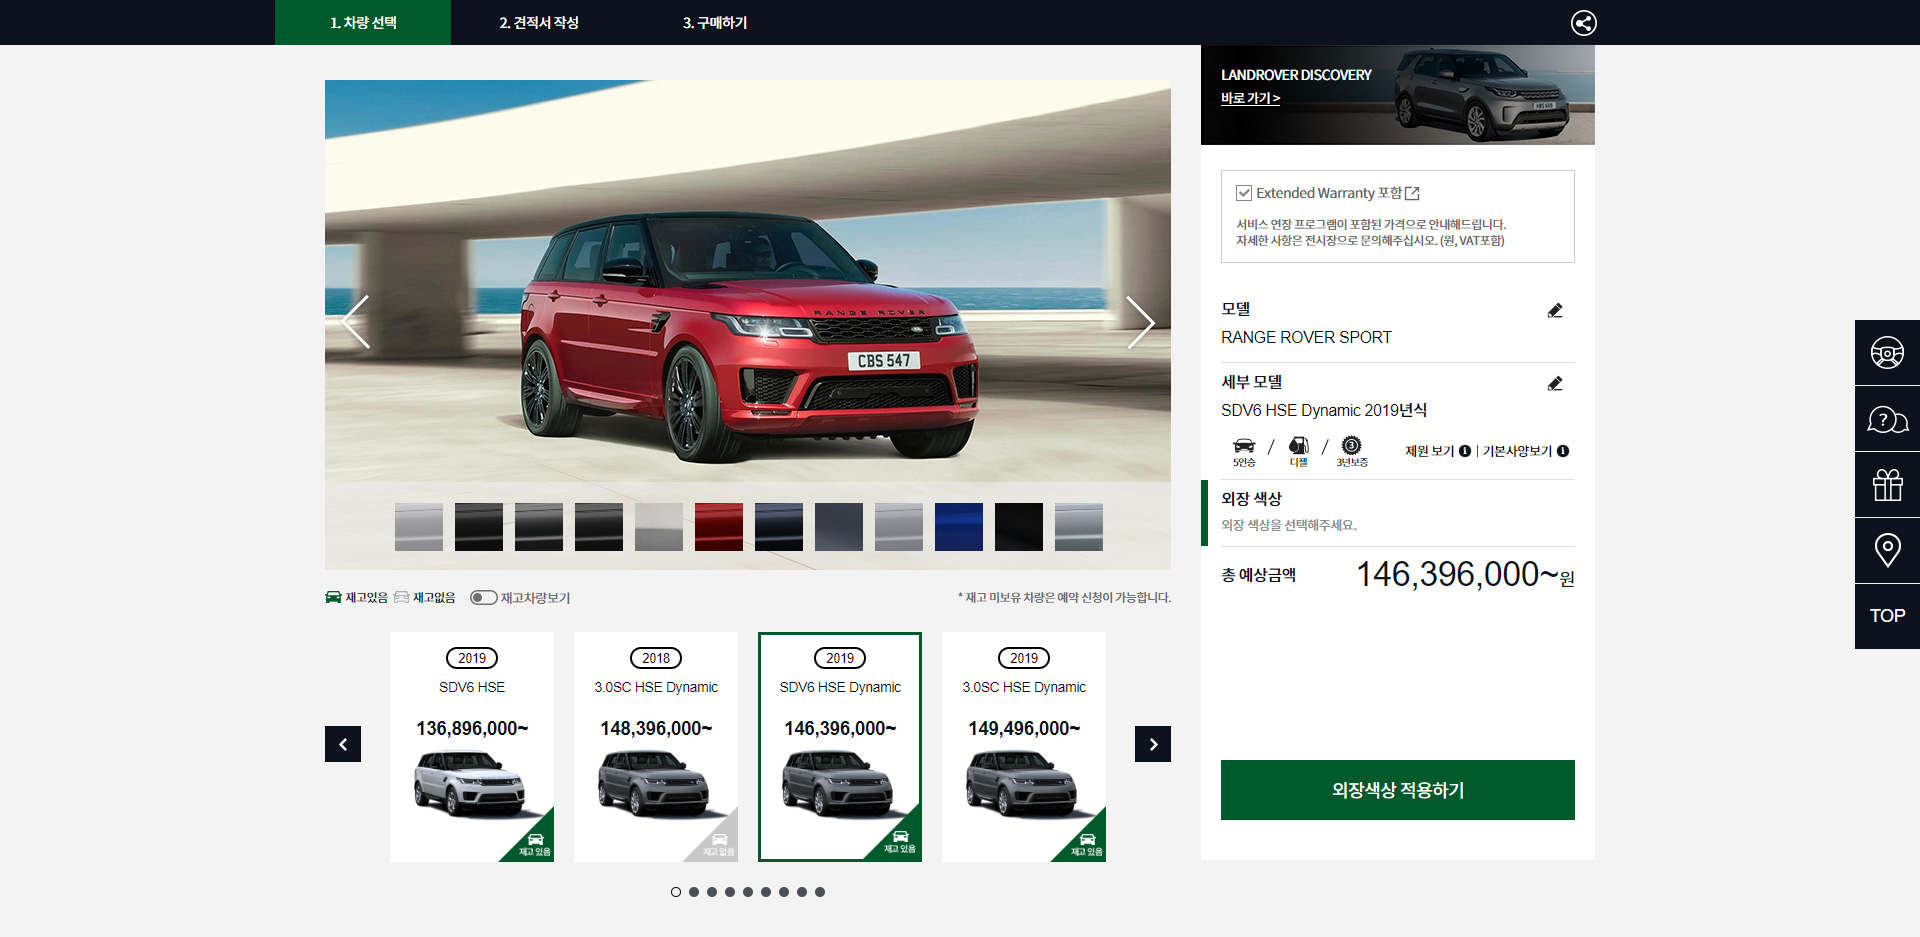The width and height of the screenshot is (1920, 937).
Task: Jump to TOP of the page
Action: [x=1887, y=616]
